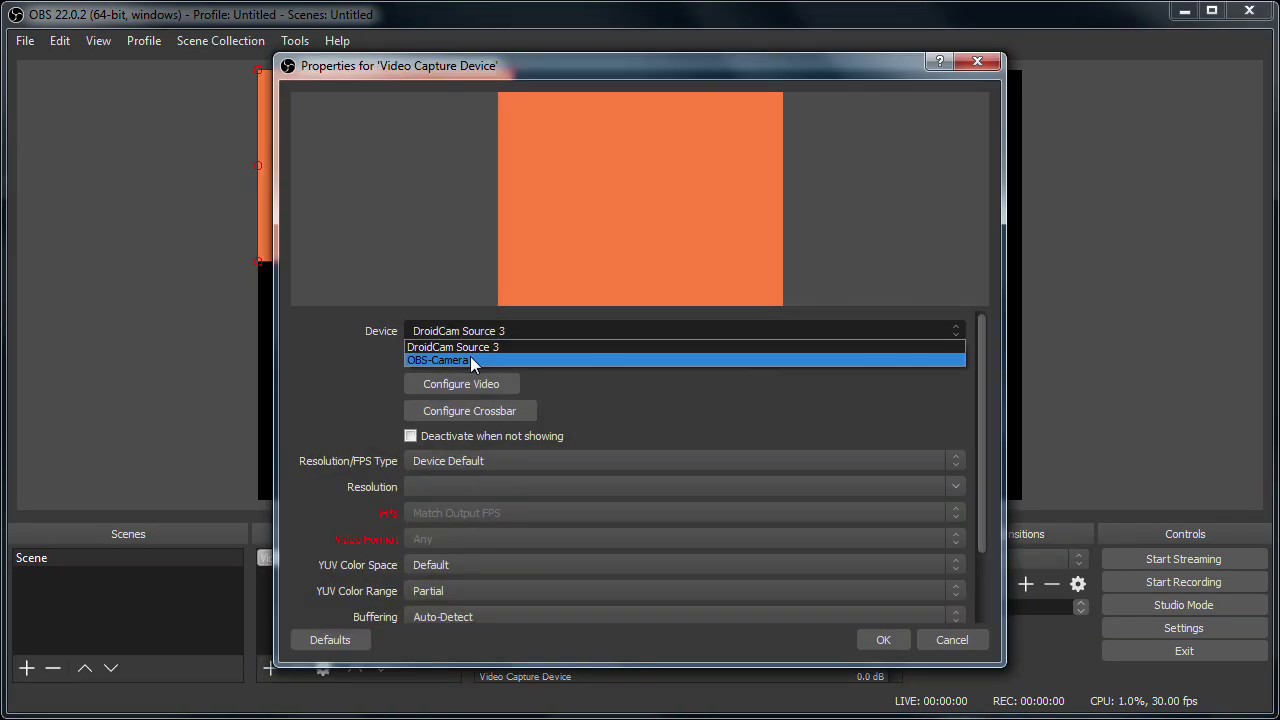The width and height of the screenshot is (1280, 720).
Task: Click Configure Crossbar button
Action: (x=470, y=411)
